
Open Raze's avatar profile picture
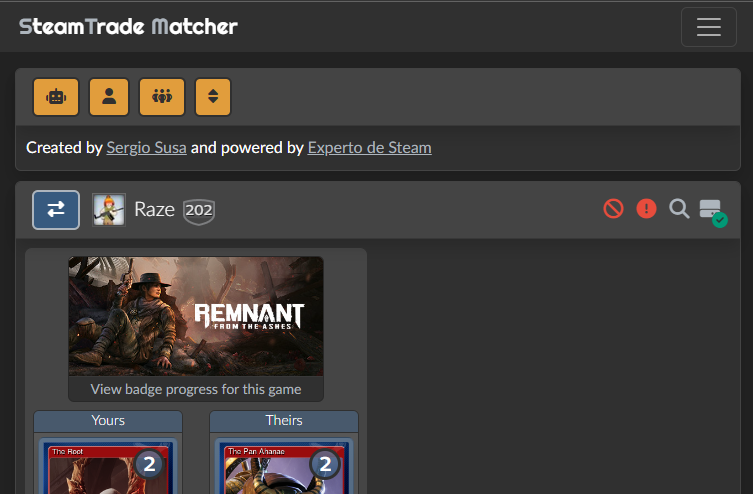(x=109, y=210)
